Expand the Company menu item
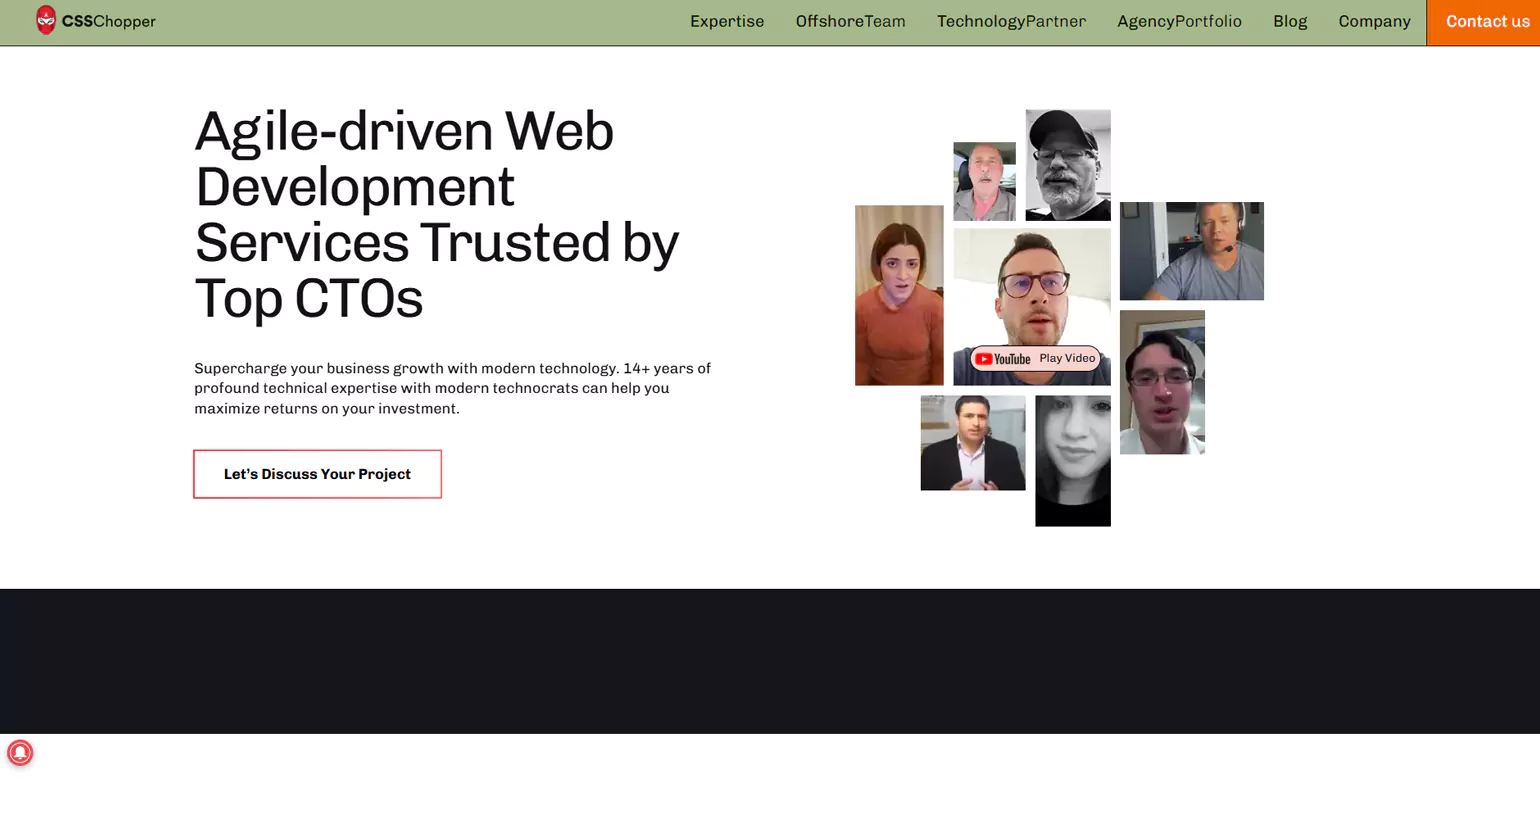 1373,22
